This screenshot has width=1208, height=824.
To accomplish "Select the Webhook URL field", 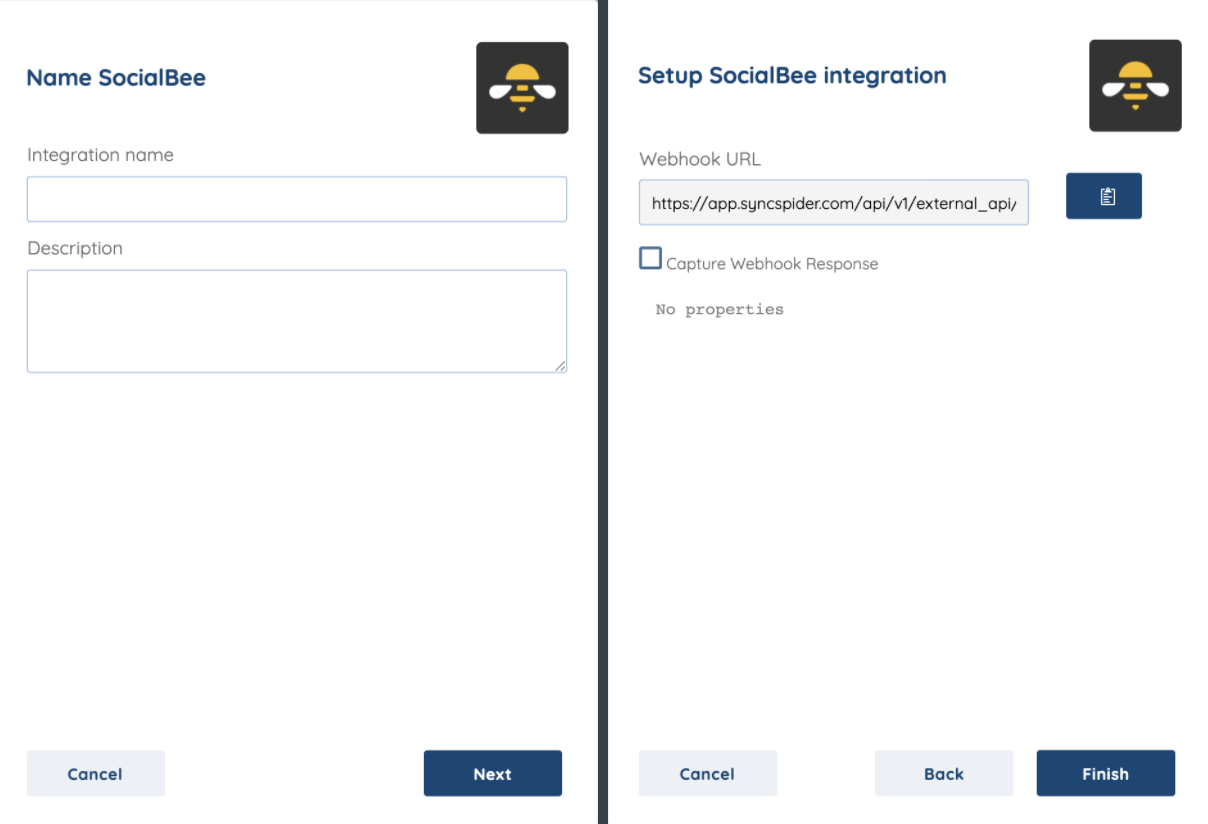I will coord(834,202).
